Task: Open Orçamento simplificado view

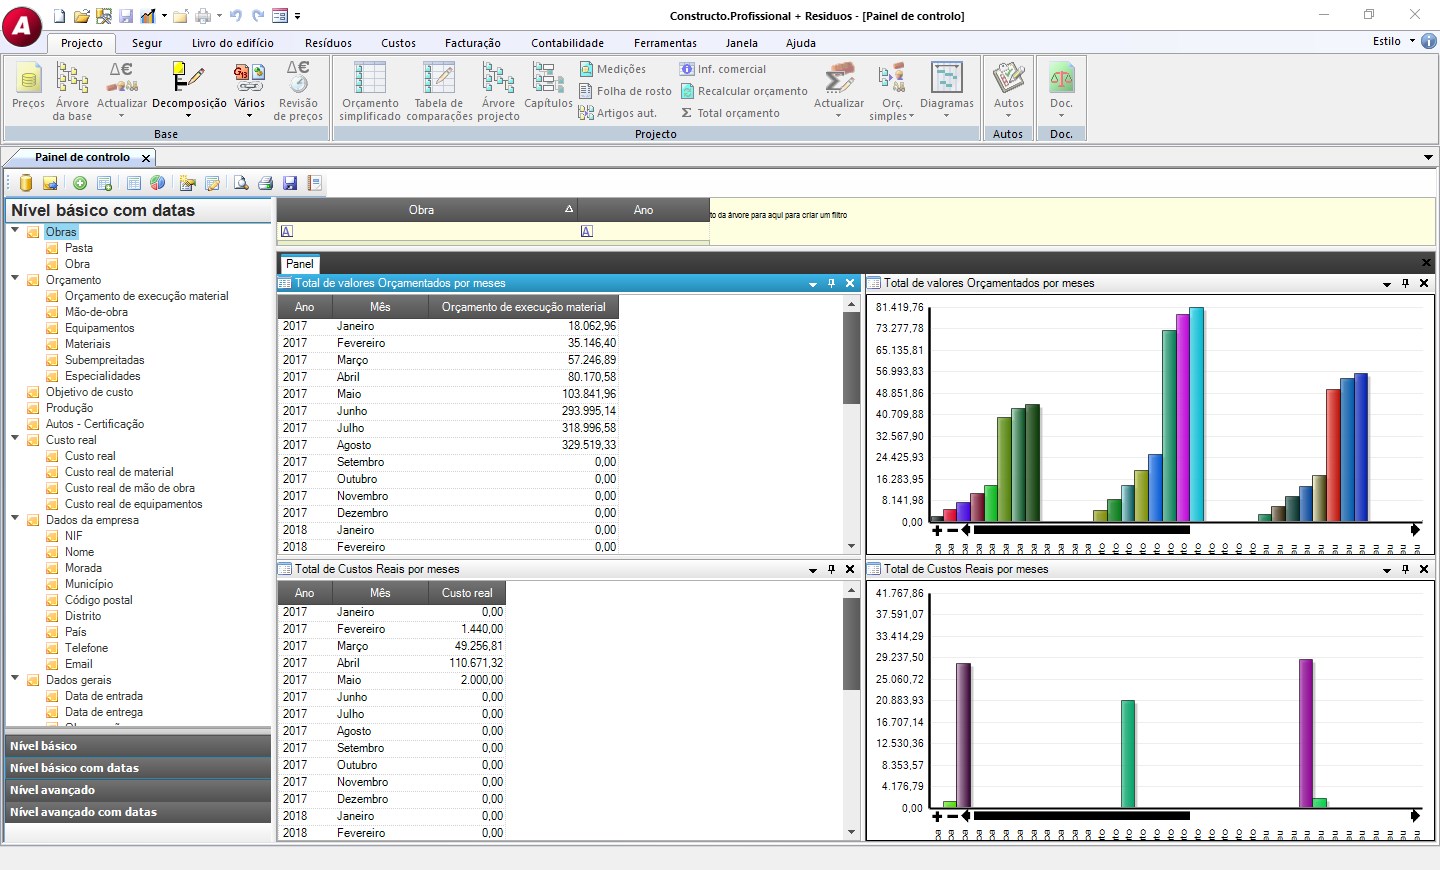Action: (x=370, y=91)
